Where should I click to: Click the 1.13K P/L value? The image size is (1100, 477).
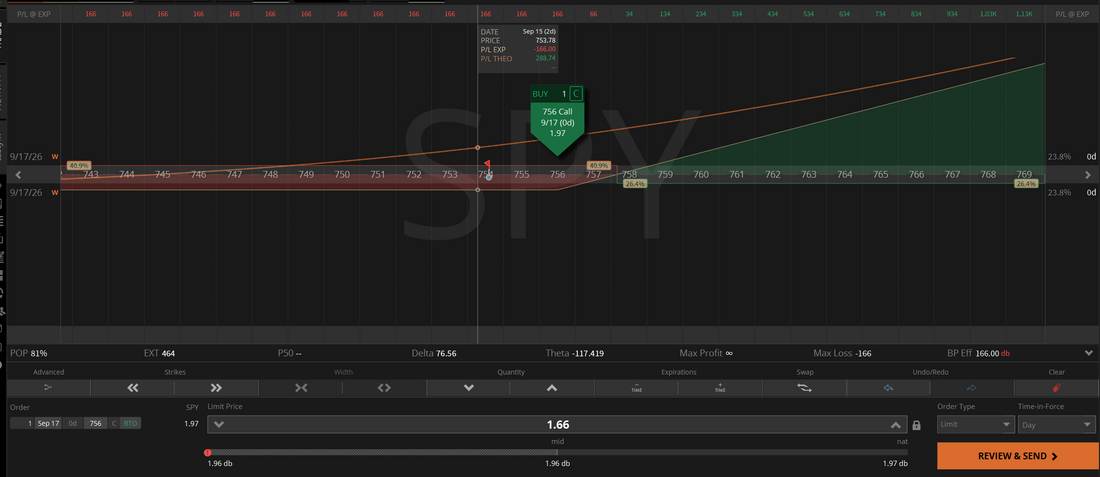1025,13
